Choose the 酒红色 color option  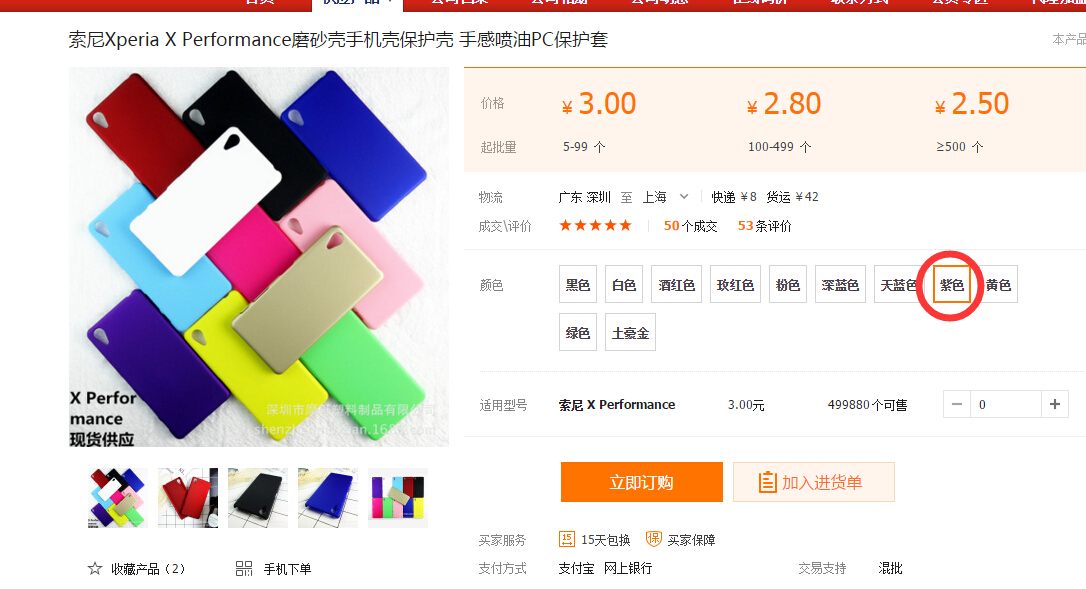677,284
